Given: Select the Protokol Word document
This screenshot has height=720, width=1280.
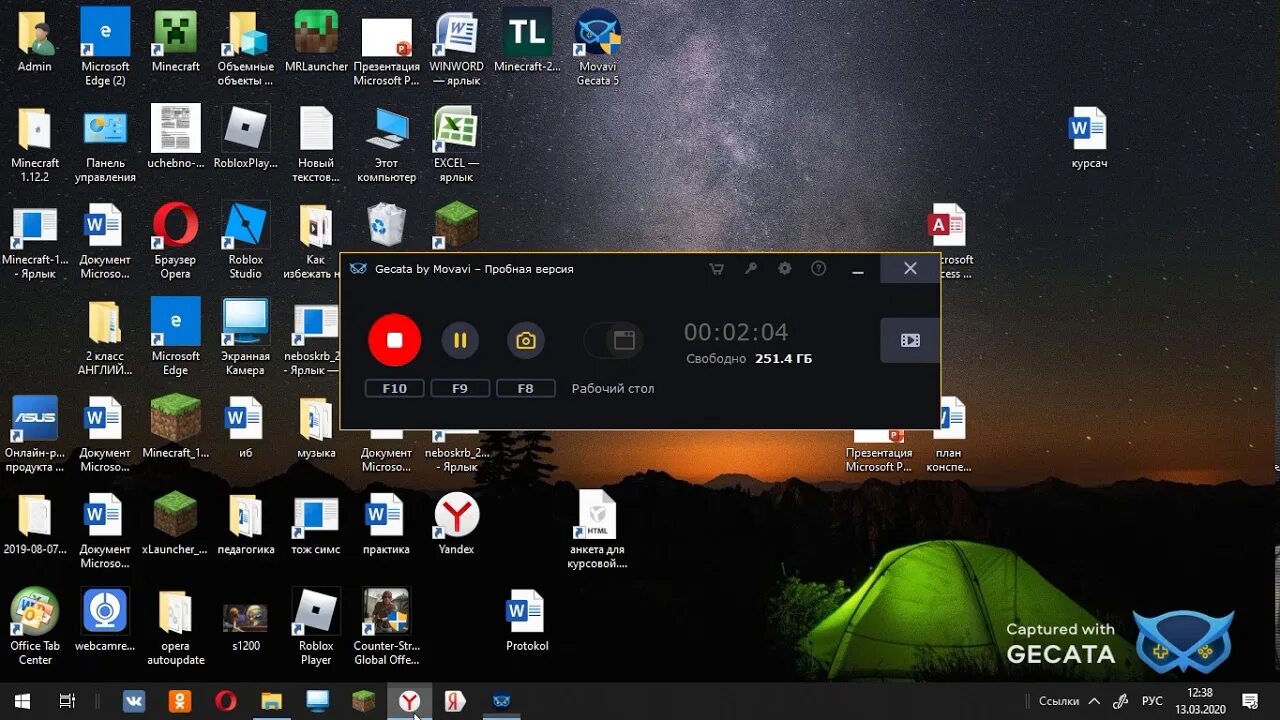Looking at the screenshot, I should click(x=527, y=620).
